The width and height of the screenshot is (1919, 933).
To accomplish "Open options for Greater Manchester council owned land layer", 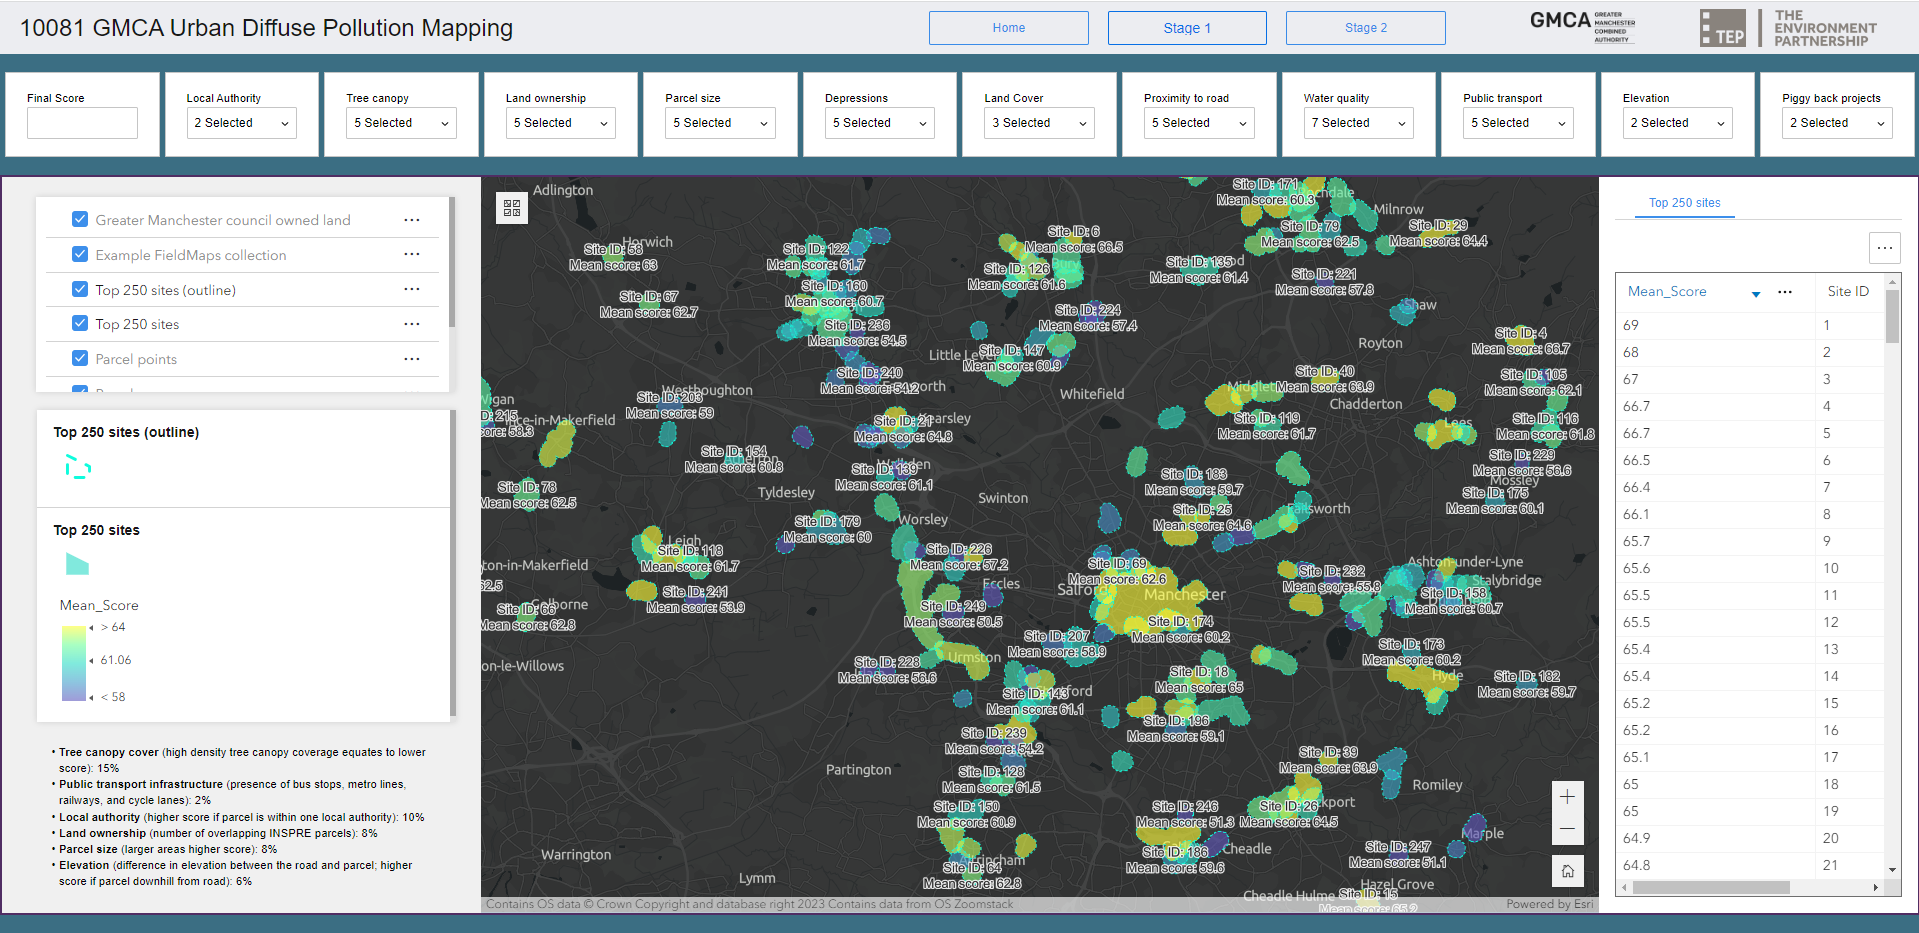I will click(411, 220).
